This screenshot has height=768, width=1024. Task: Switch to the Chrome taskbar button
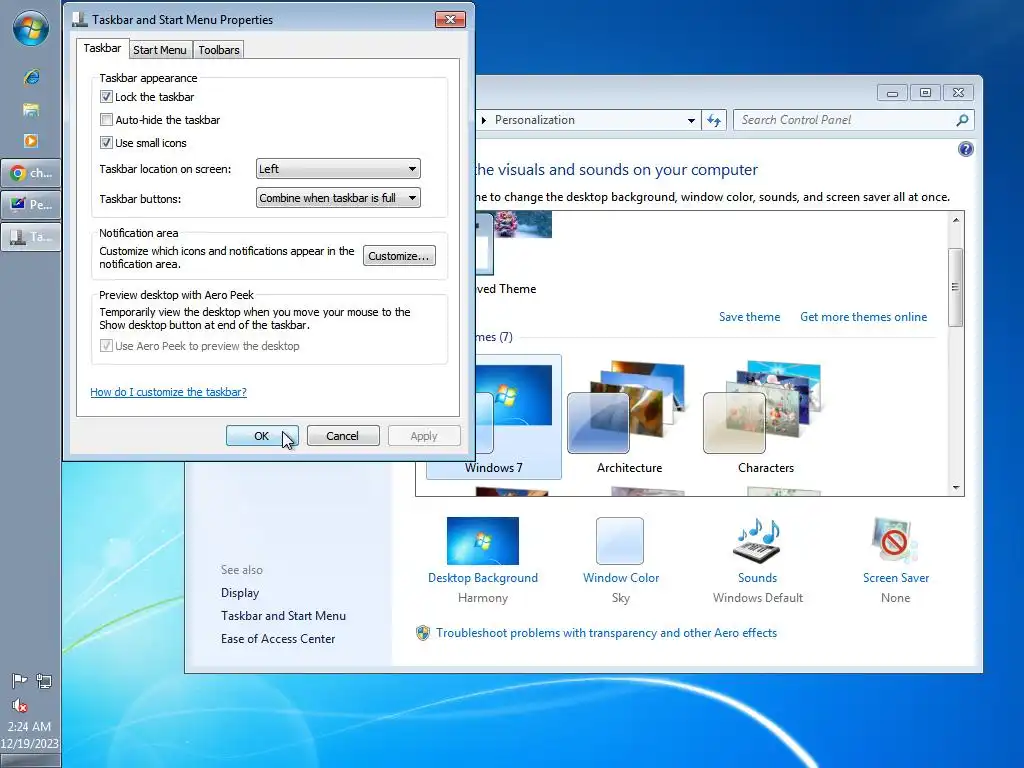(x=31, y=173)
